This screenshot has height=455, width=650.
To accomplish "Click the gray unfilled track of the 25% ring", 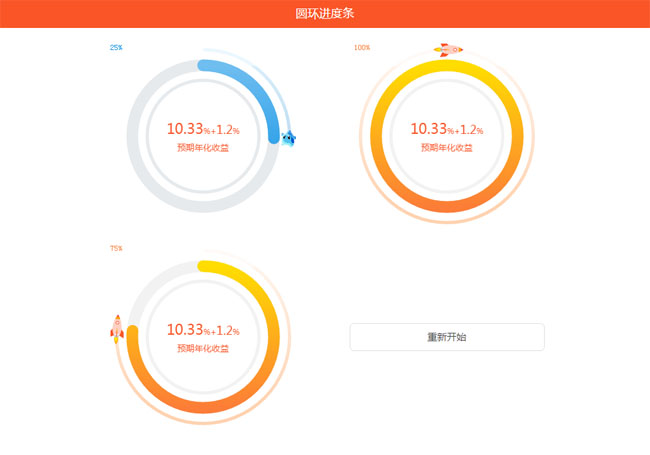I will coord(140,160).
